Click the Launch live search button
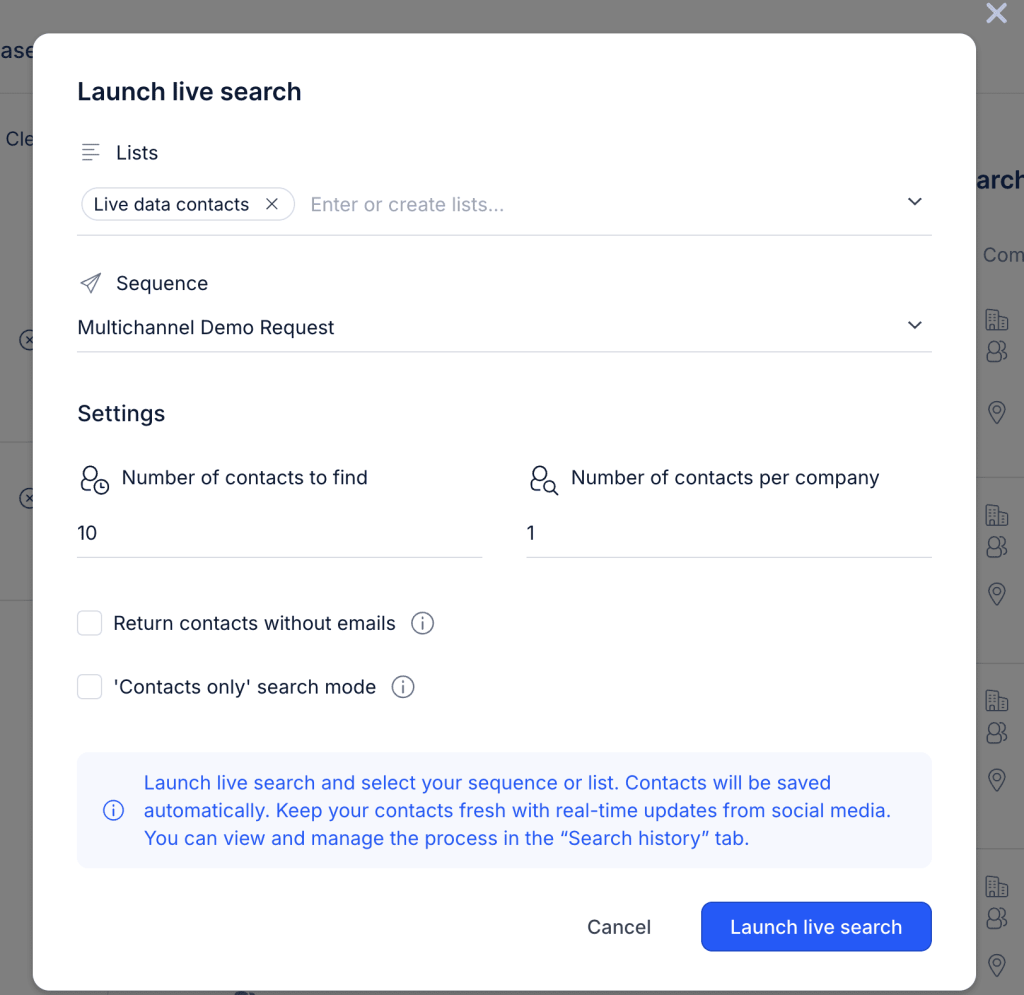 tap(816, 927)
